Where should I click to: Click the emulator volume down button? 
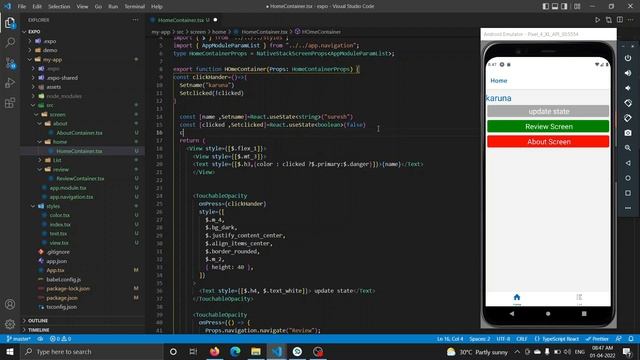click(x=628, y=88)
